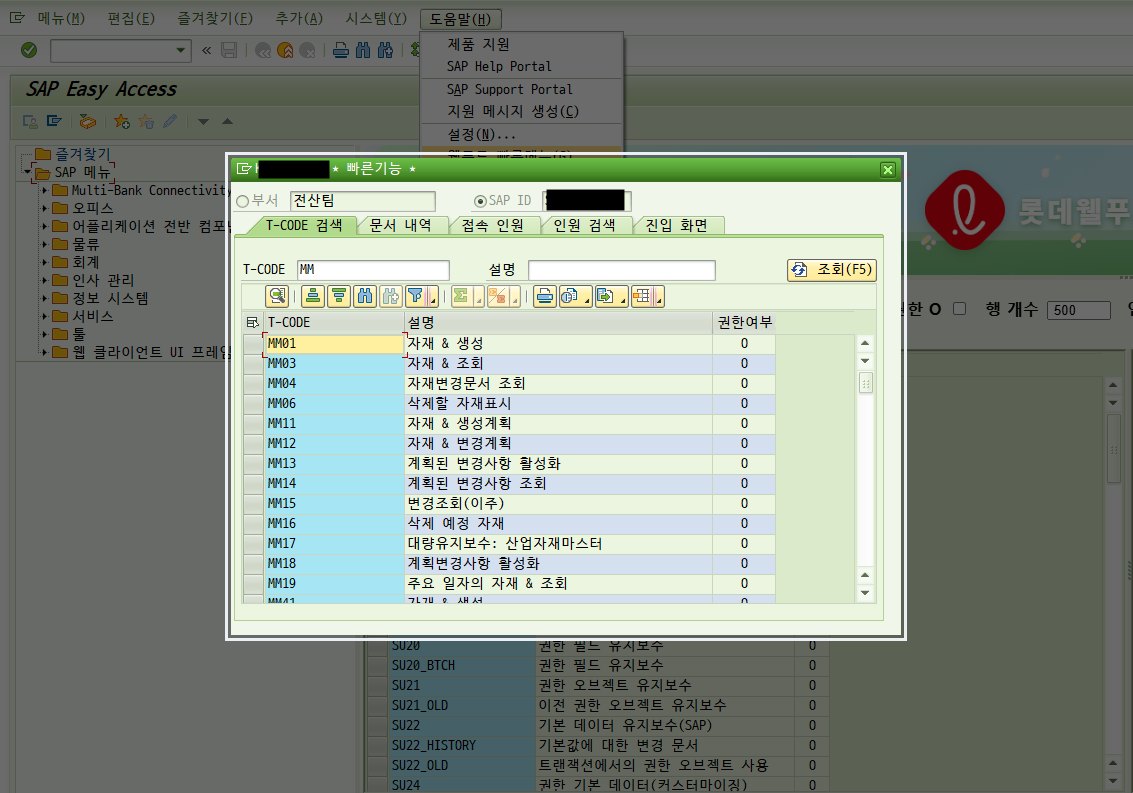Viewport: 1133px width, 793px height.
Task: Click the favorites move-down arrow in Easy Access
Action: pyautogui.click(x=203, y=121)
